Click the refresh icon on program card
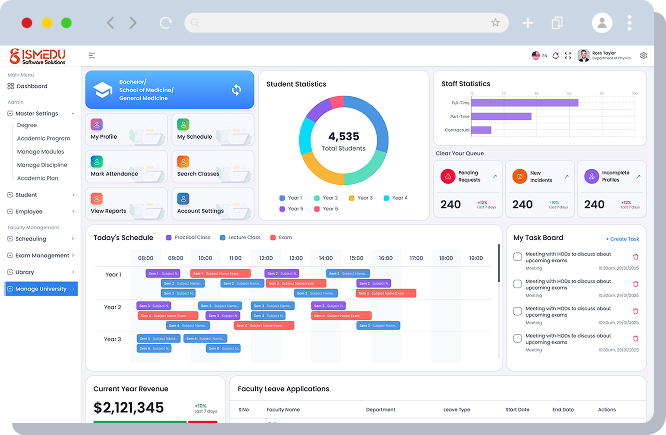 tap(237, 90)
